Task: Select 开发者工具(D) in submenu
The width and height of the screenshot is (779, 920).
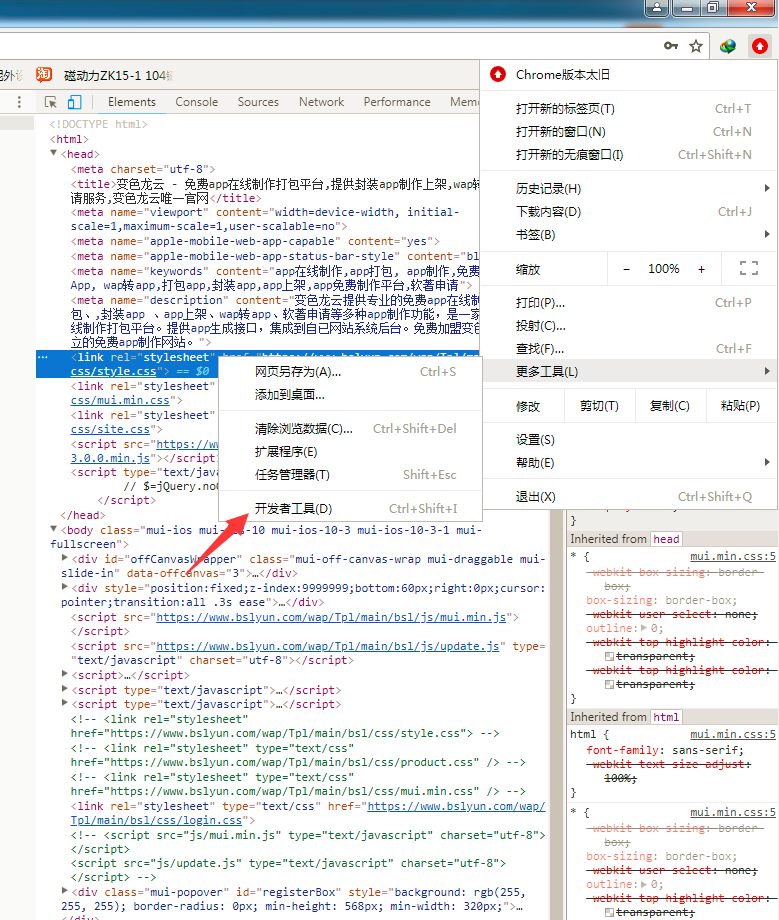Action: coord(350,508)
